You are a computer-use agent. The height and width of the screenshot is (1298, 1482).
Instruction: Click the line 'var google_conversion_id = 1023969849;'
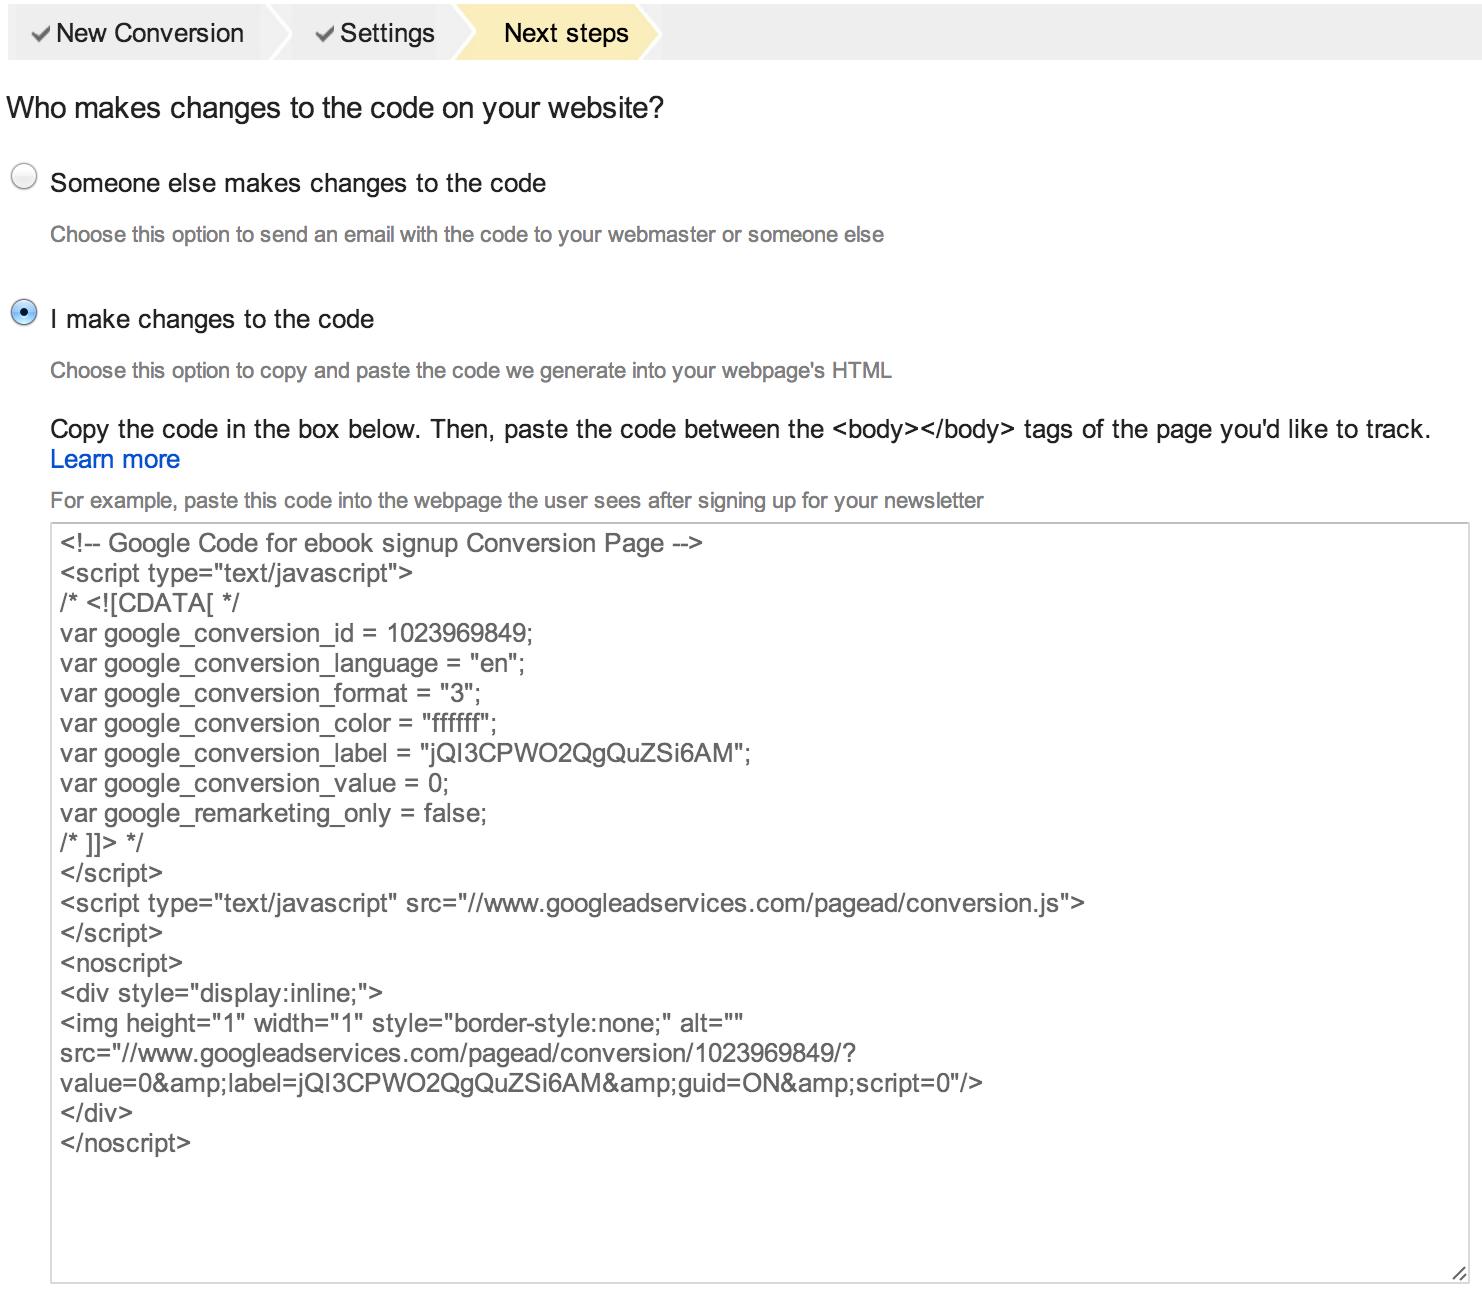(296, 634)
